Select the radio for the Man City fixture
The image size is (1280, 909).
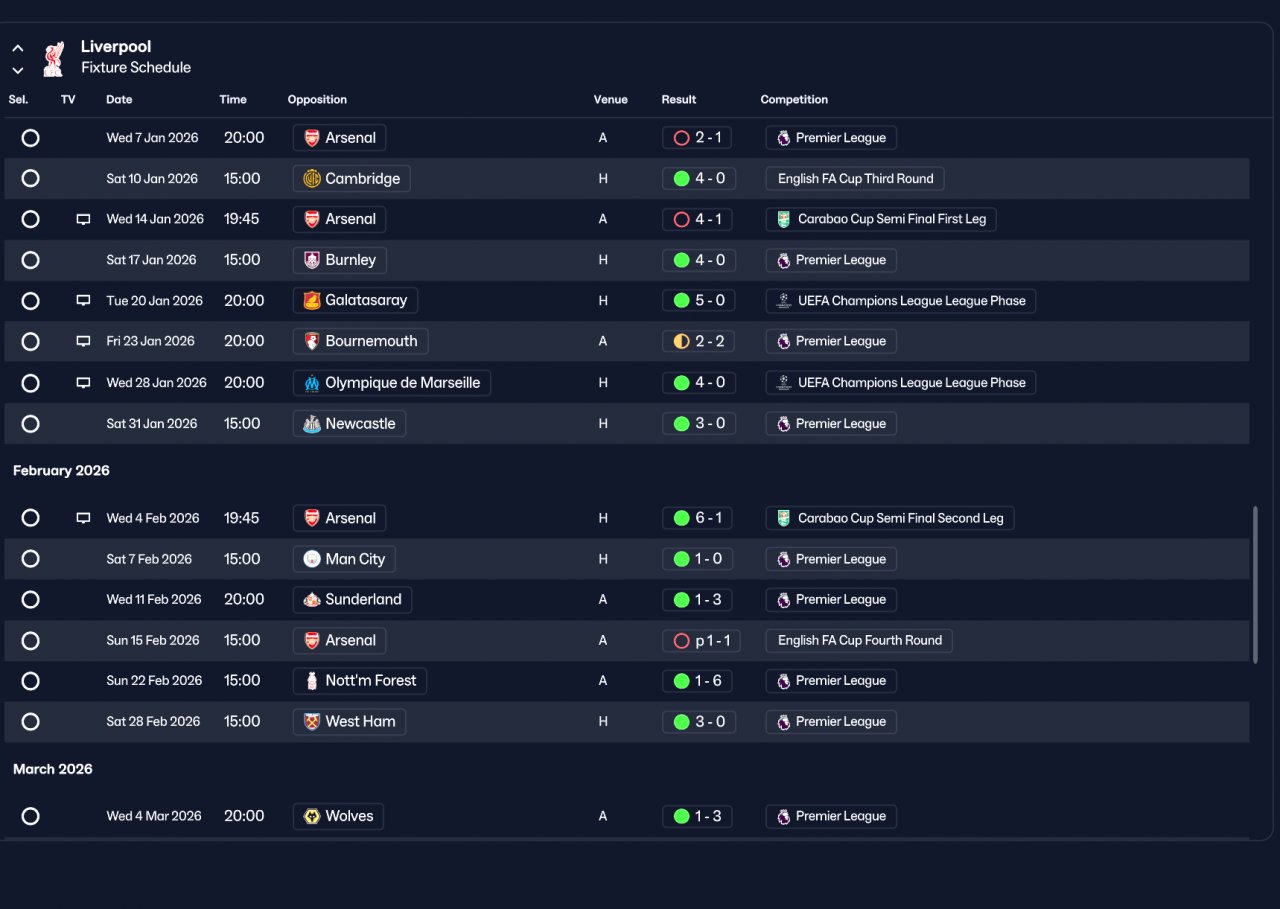pos(30,559)
